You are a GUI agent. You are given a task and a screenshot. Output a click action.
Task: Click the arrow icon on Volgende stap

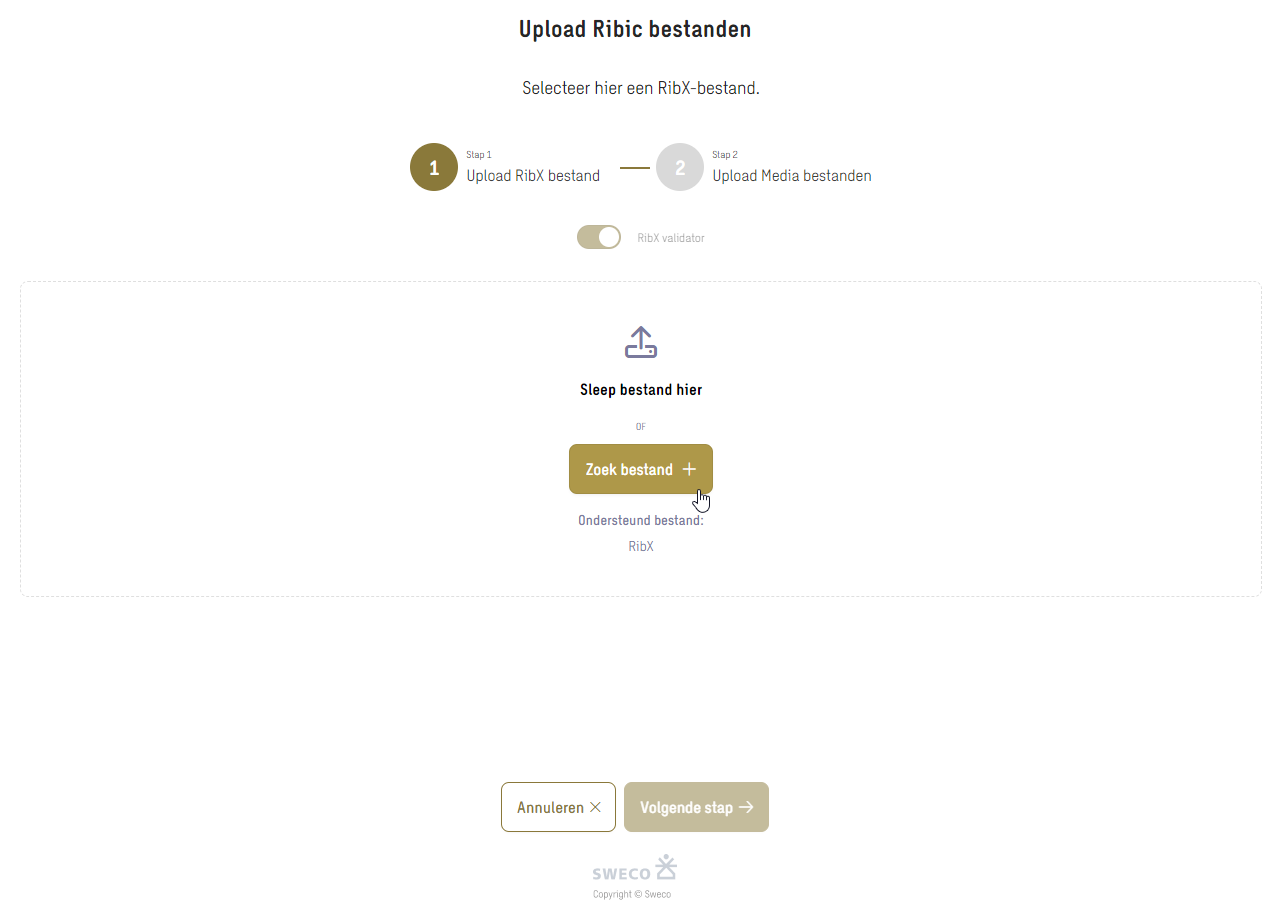[x=746, y=807]
